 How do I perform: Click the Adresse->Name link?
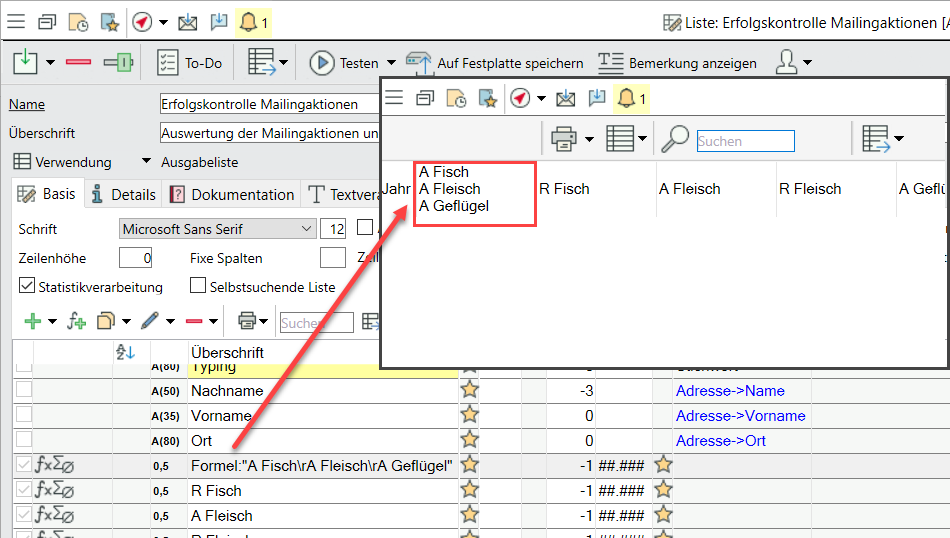pyautogui.click(x=730, y=391)
